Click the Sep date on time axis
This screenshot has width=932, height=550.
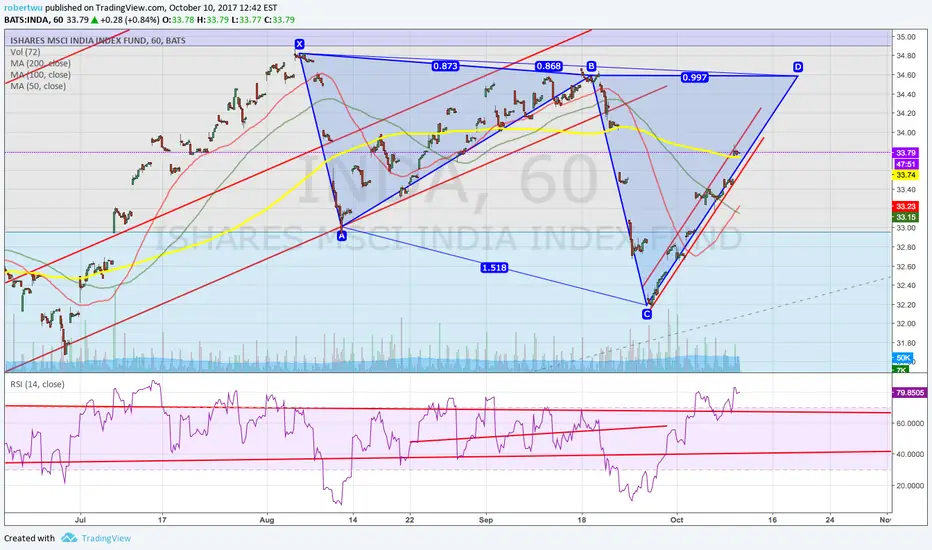point(486,520)
